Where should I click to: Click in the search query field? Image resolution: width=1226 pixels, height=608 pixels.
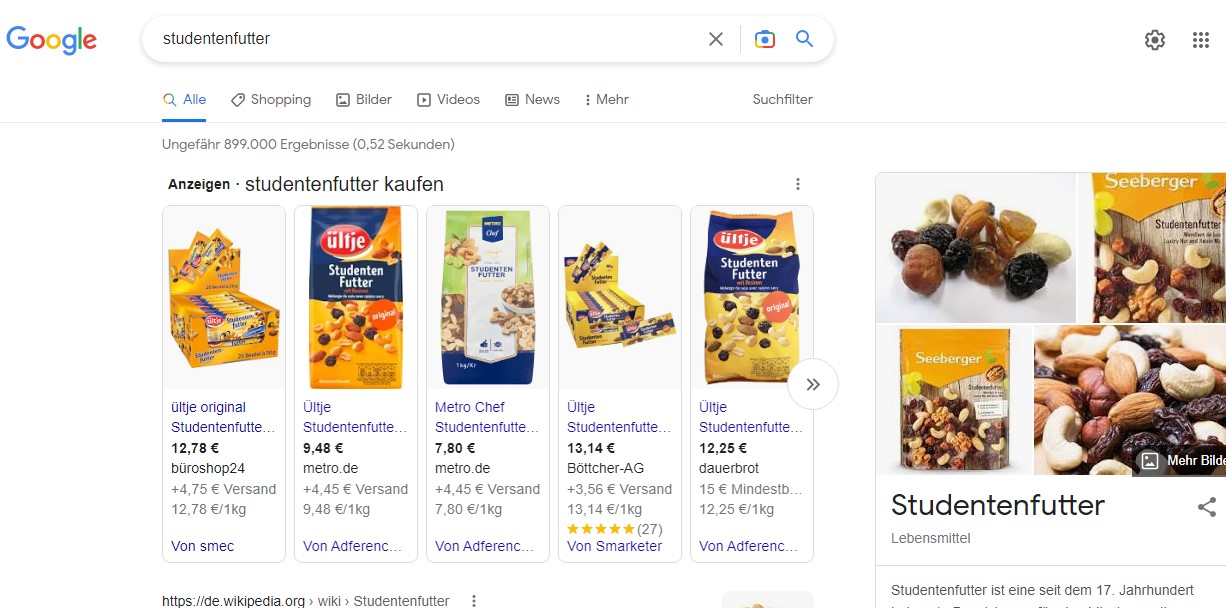click(x=420, y=39)
